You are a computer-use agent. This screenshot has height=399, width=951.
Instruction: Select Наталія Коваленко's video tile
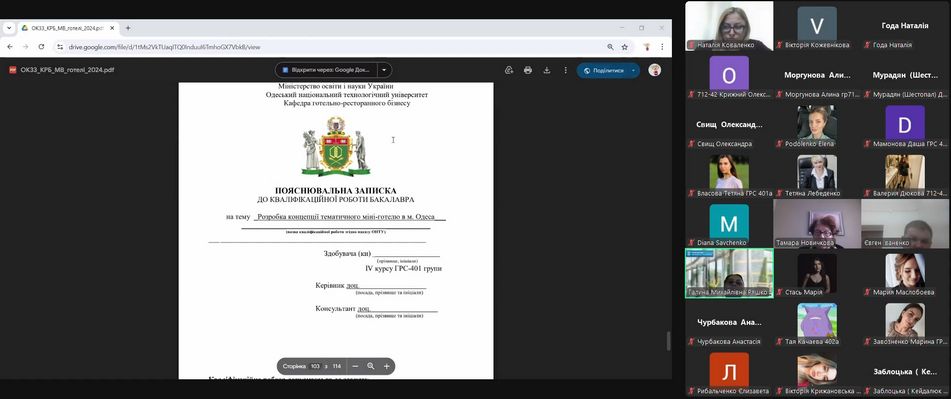[729, 25]
